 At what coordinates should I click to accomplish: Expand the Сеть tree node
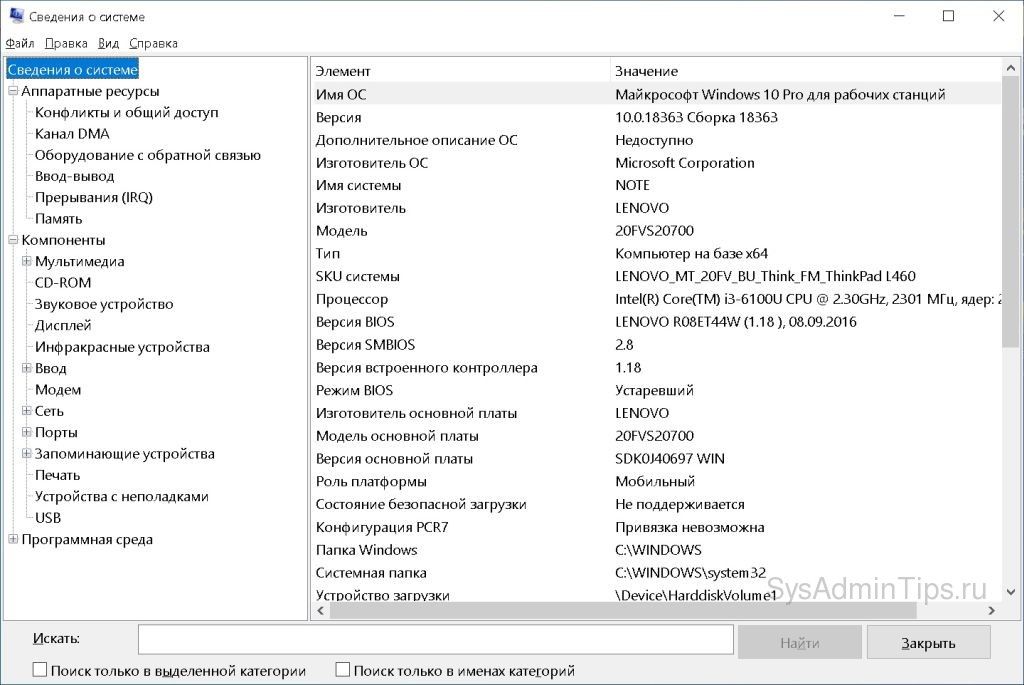(x=27, y=411)
